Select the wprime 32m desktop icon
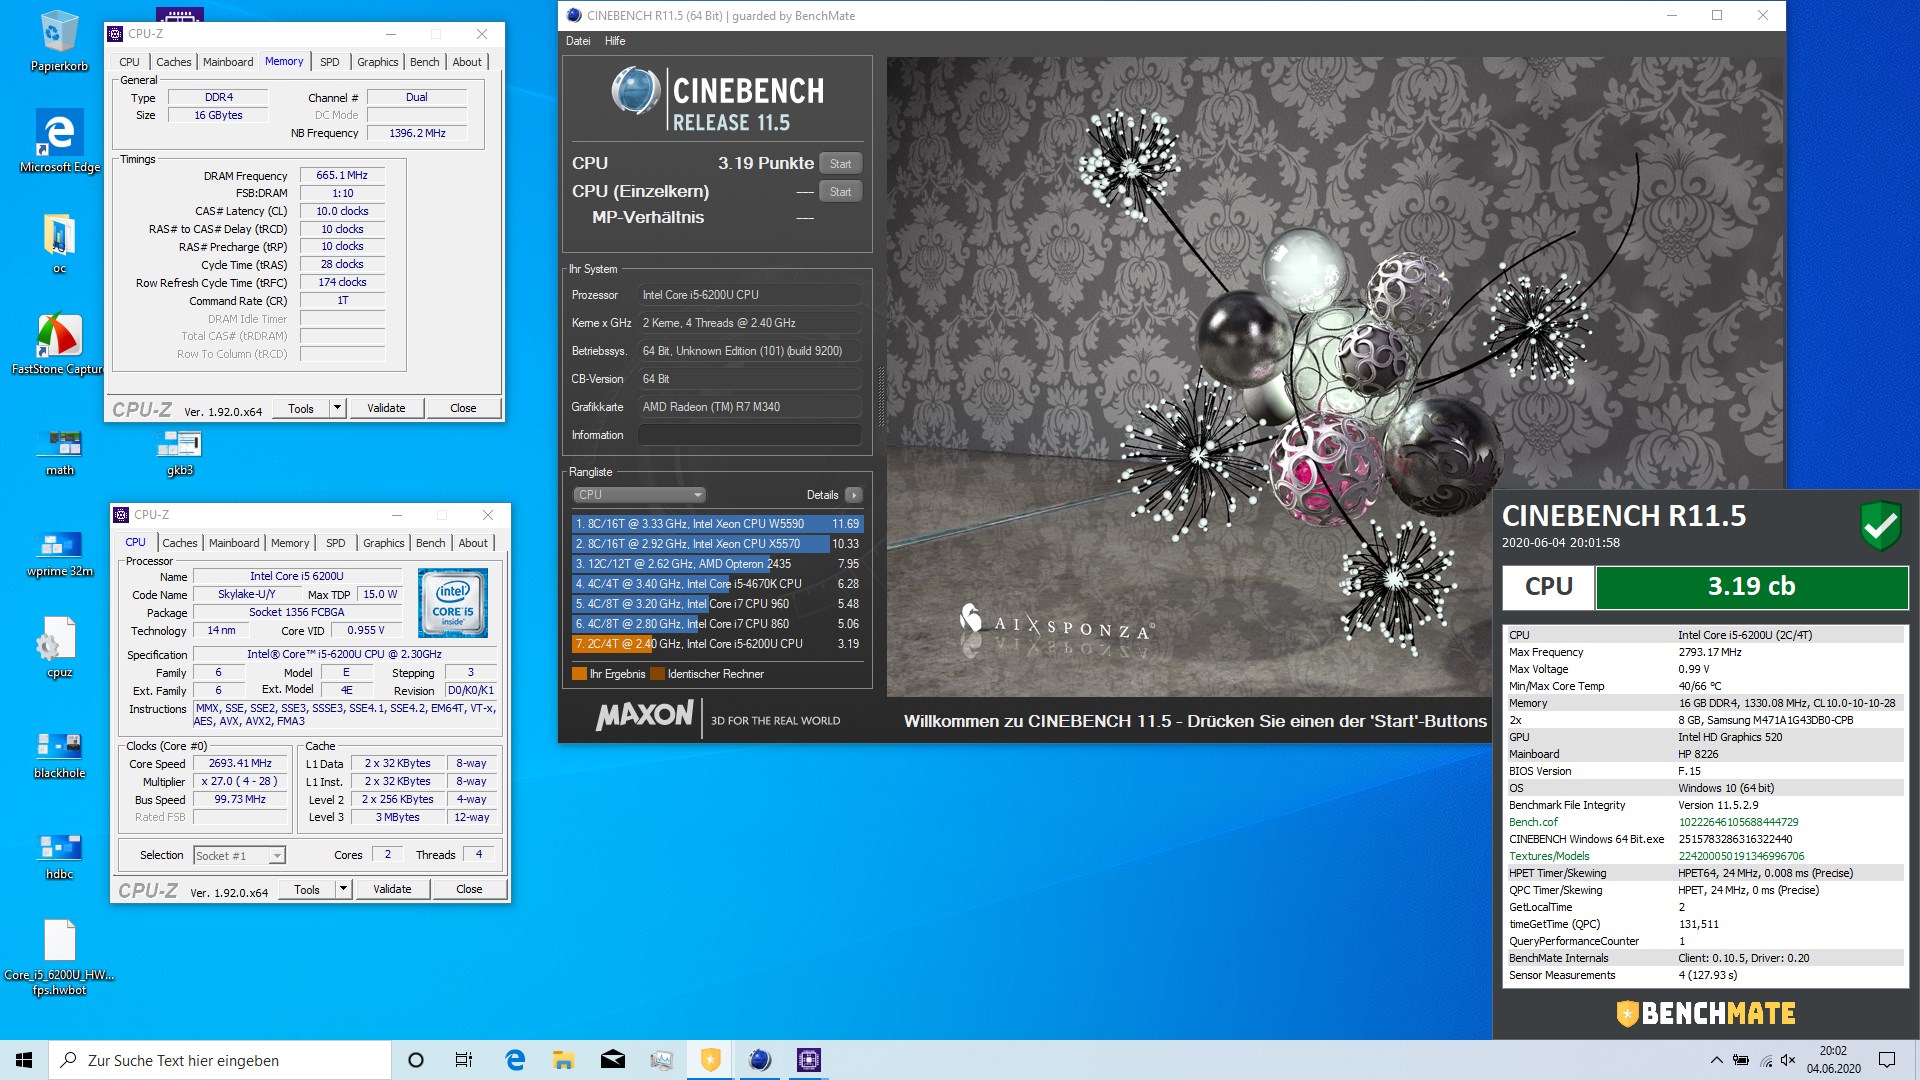Viewport: 1920px width, 1080px height. (59, 553)
